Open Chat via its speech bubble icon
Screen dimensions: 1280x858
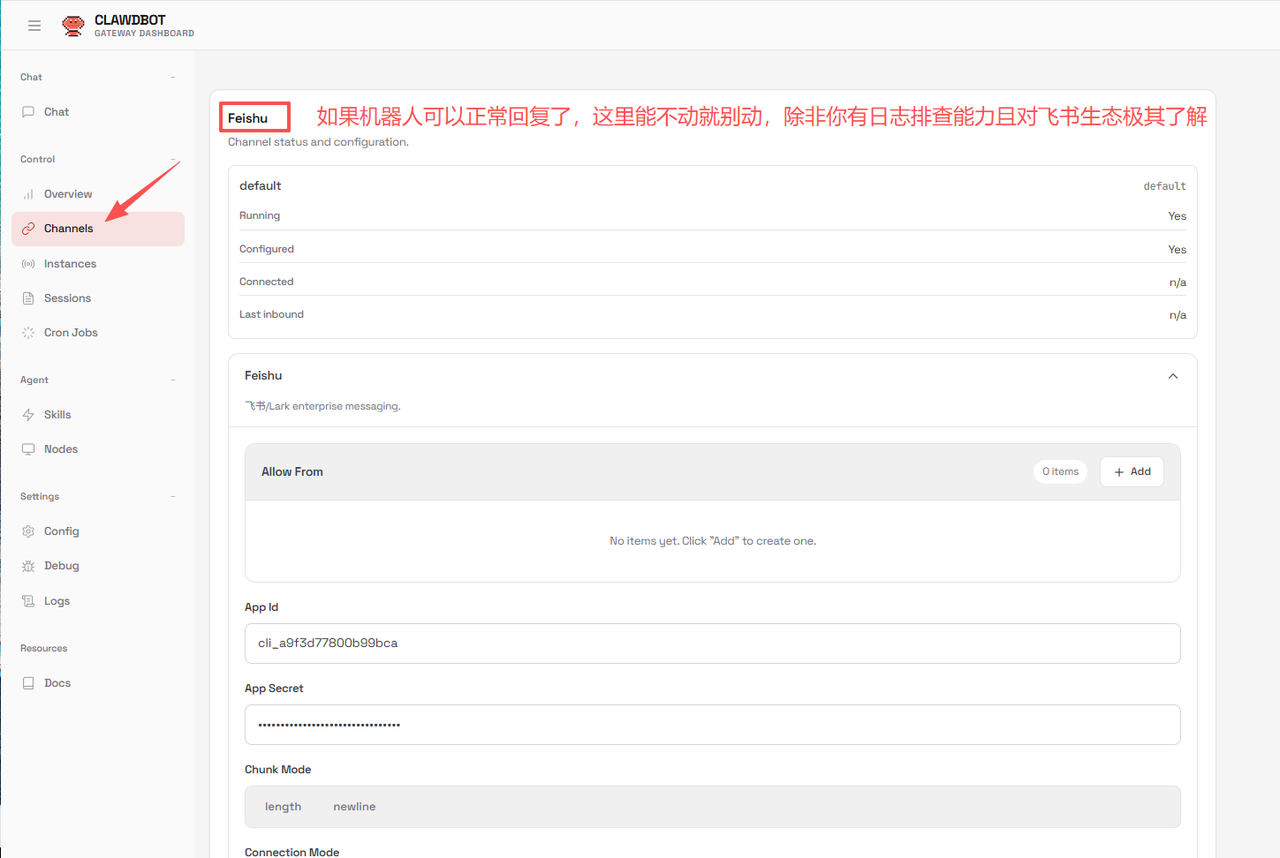click(28, 112)
